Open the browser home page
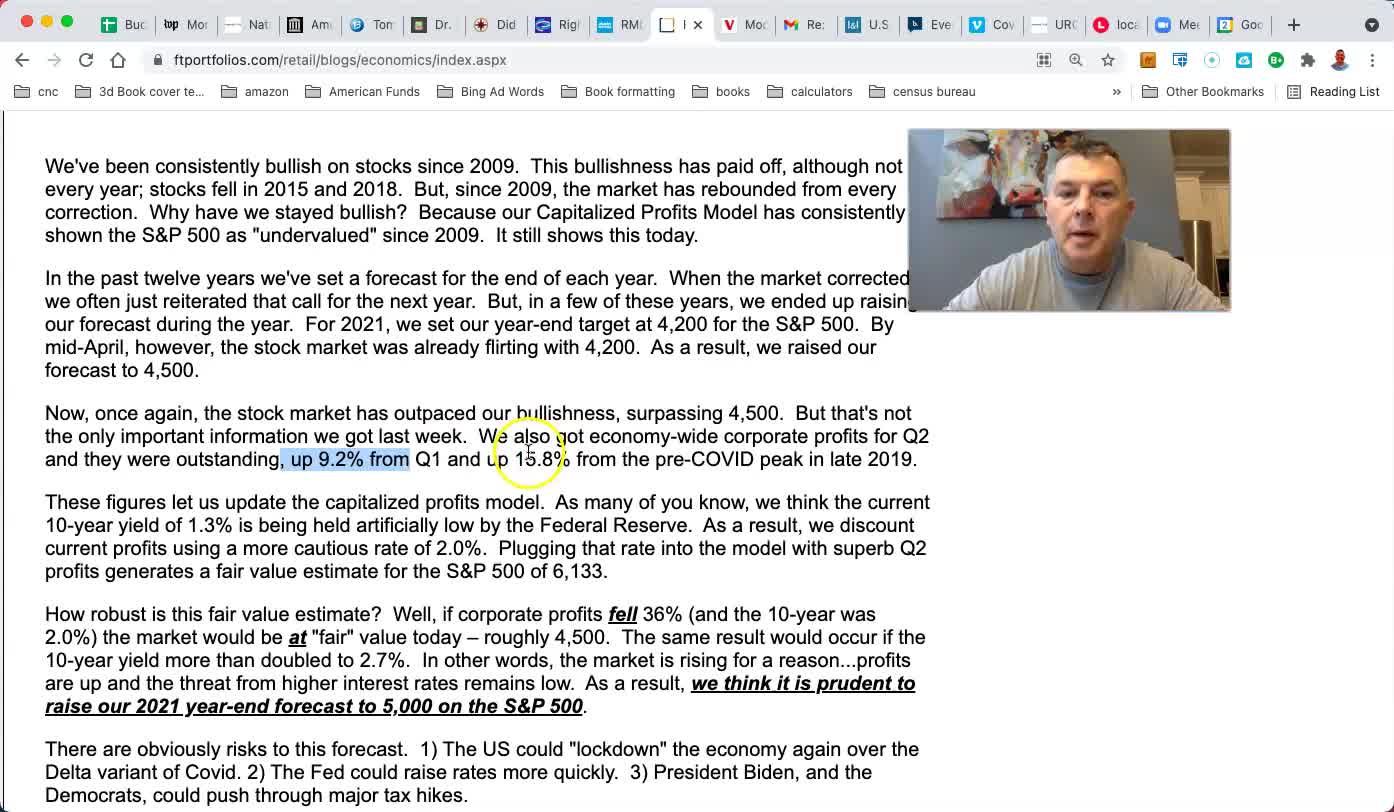1394x812 pixels. click(x=118, y=60)
